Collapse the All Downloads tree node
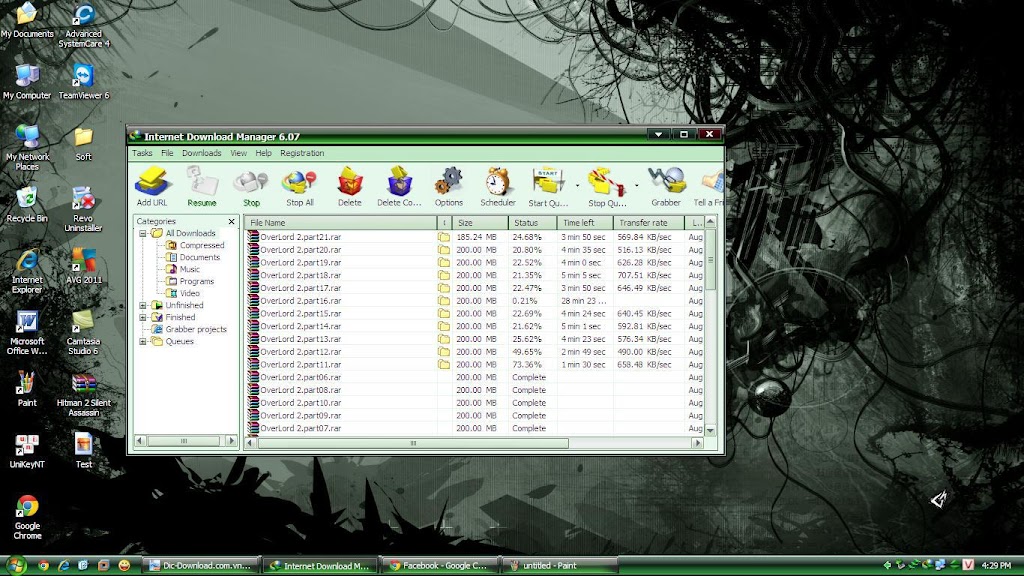Screen dimensions: 1024x576 coord(143,233)
